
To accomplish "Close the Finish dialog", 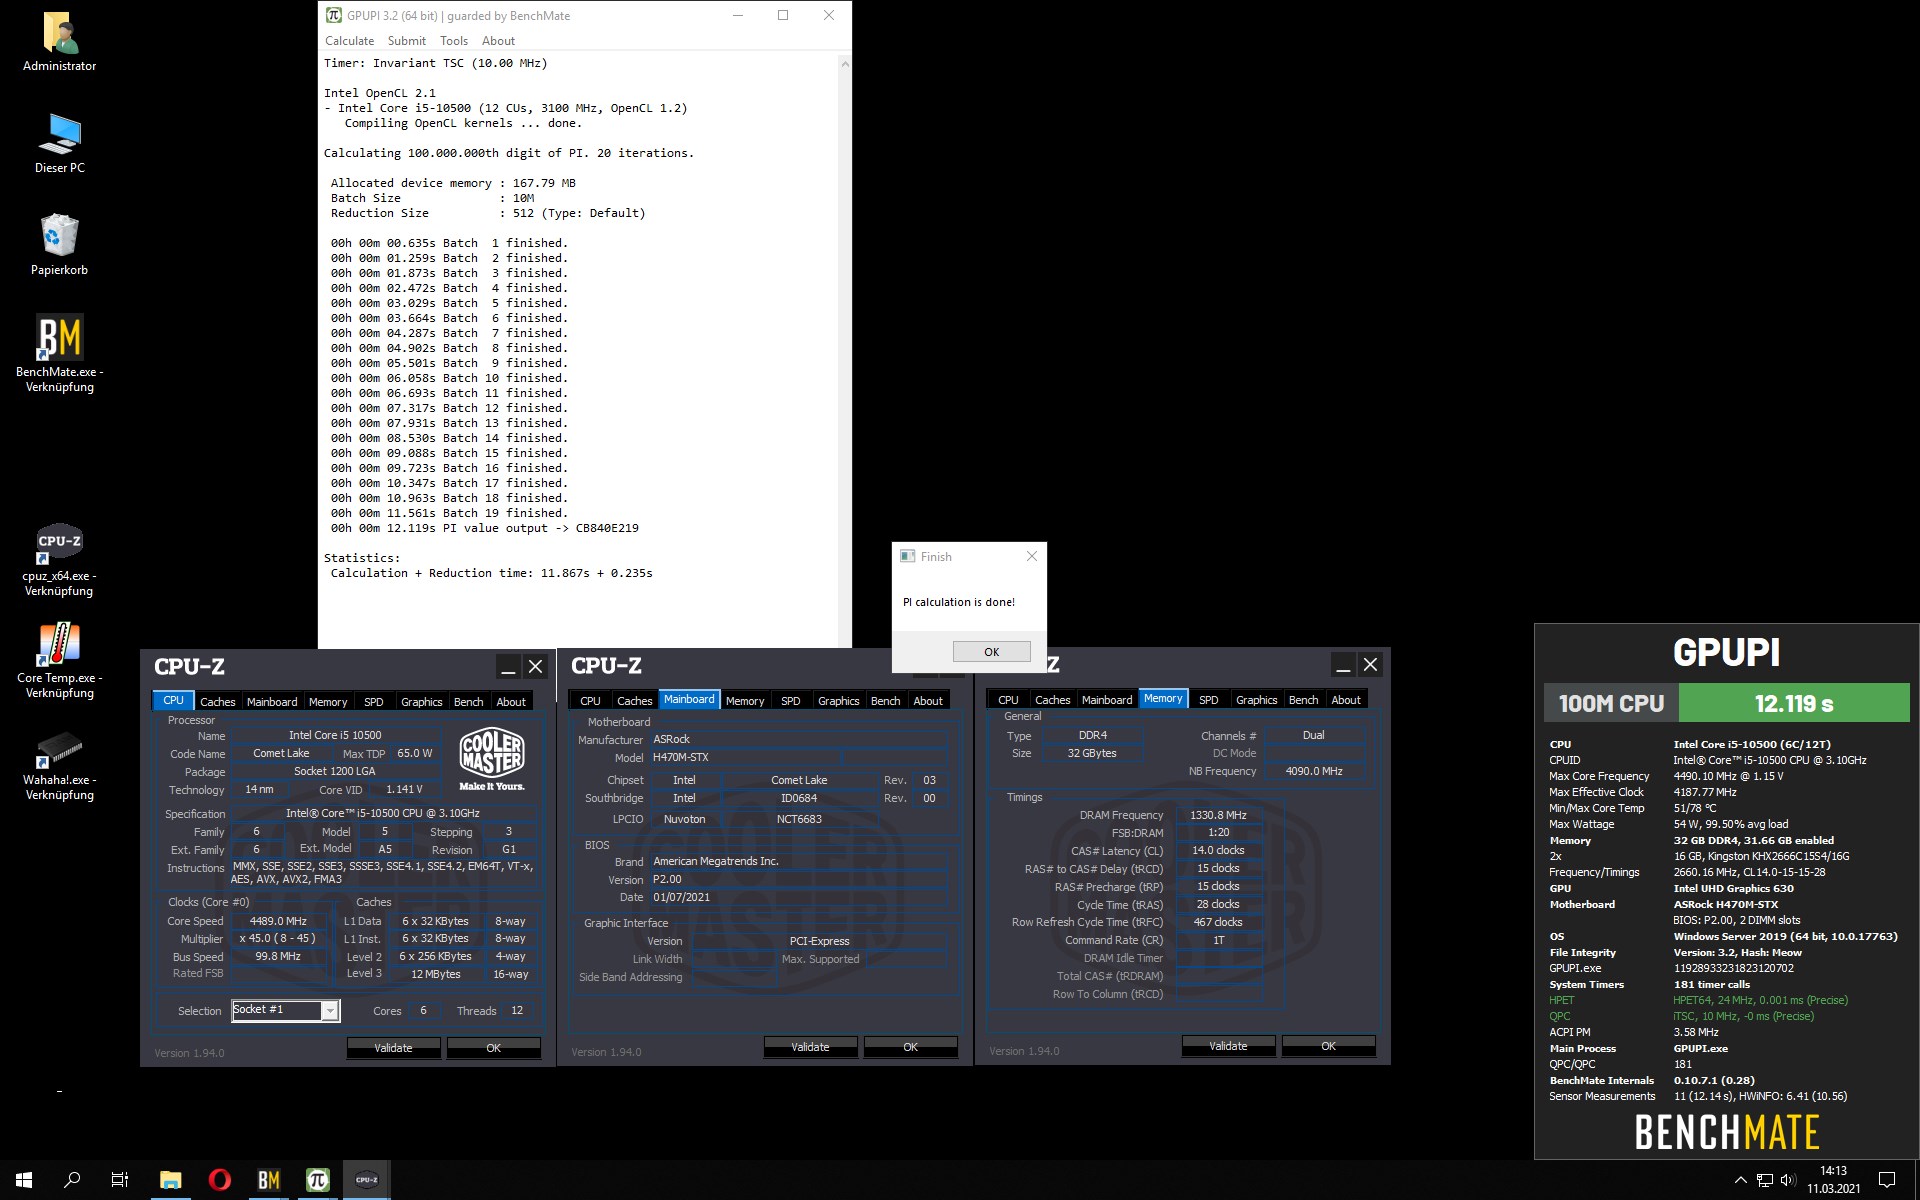I will coord(1032,556).
